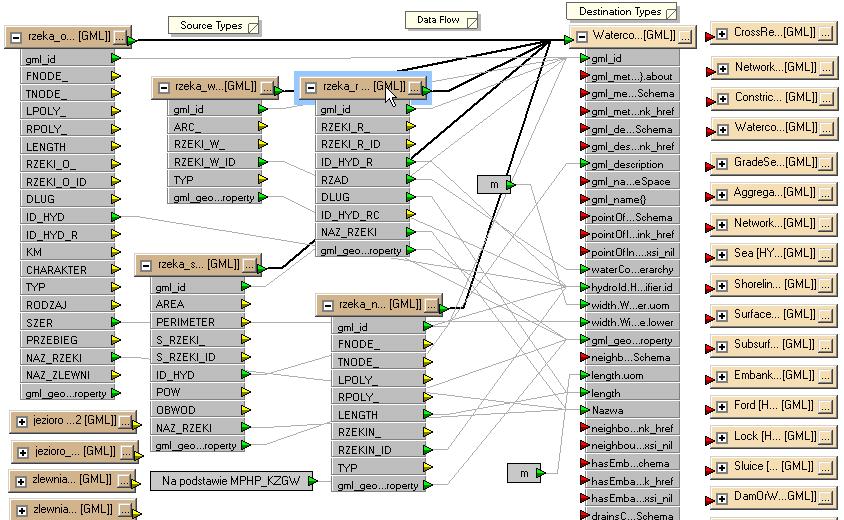Open properties button of rzeka_o... [GML]
This screenshot has width=844, height=520.
point(120,38)
